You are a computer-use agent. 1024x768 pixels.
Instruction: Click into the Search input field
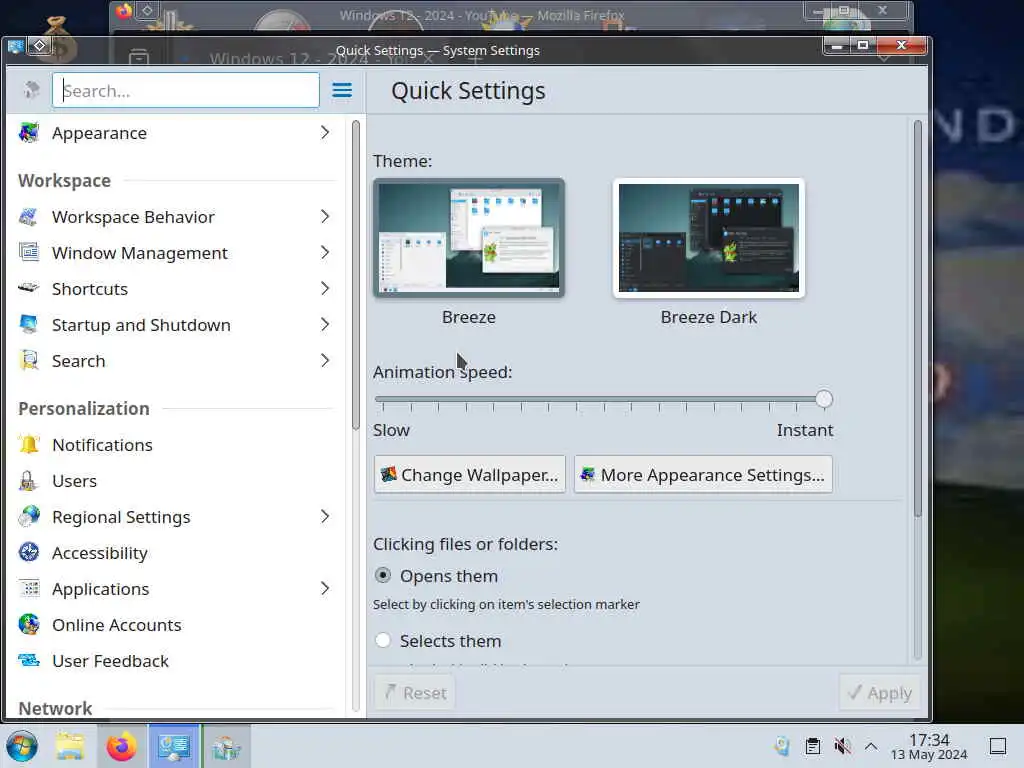[x=185, y=90]
